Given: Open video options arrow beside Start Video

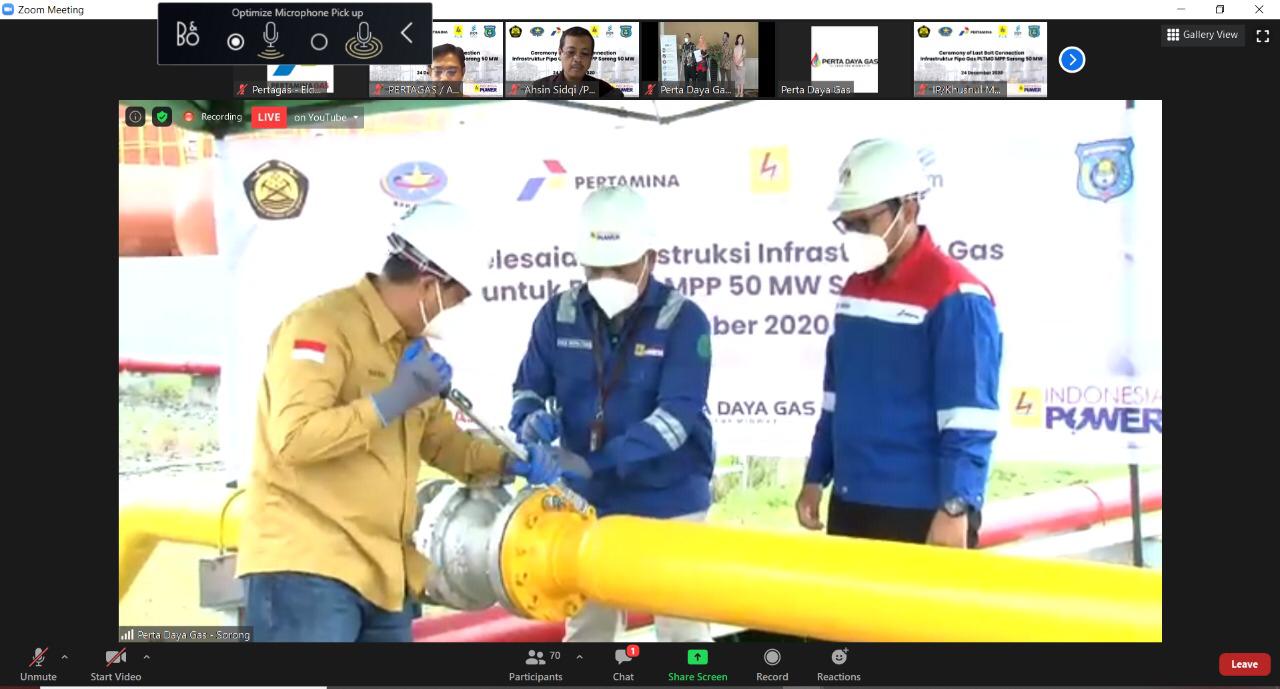Looking at the screenshot, I should tap(146, 657).
